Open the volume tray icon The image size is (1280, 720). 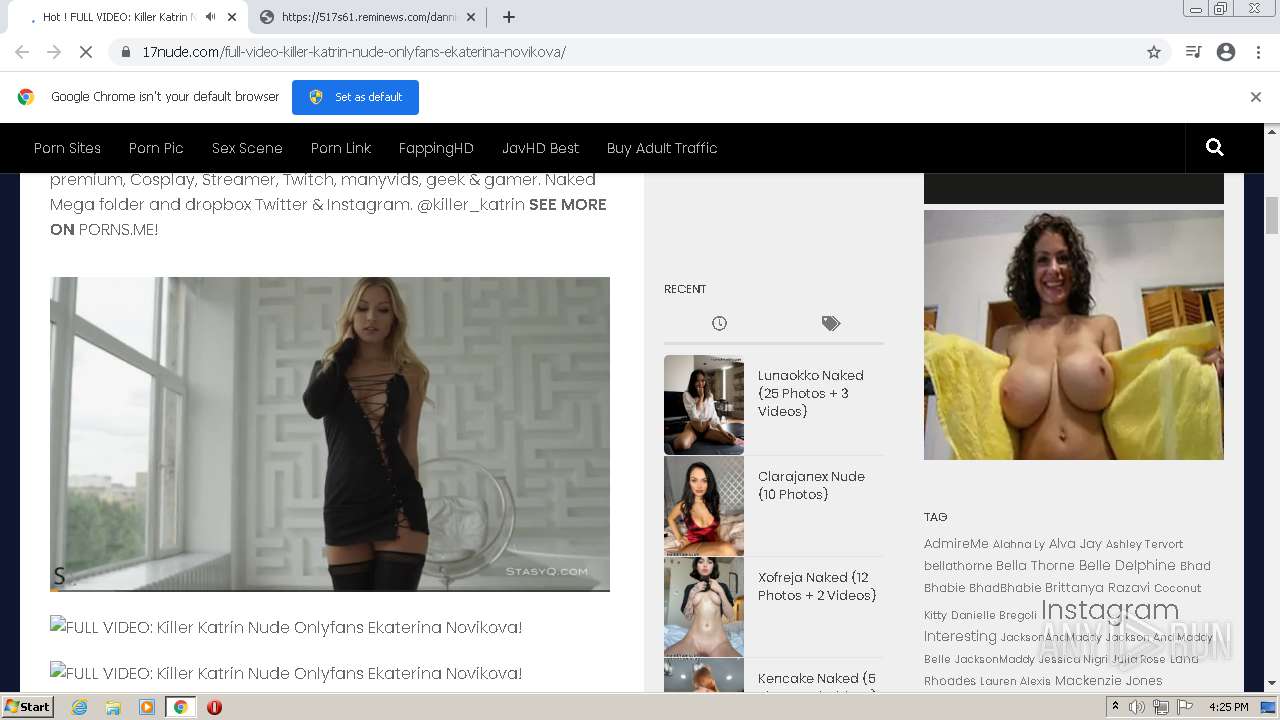1137,707
